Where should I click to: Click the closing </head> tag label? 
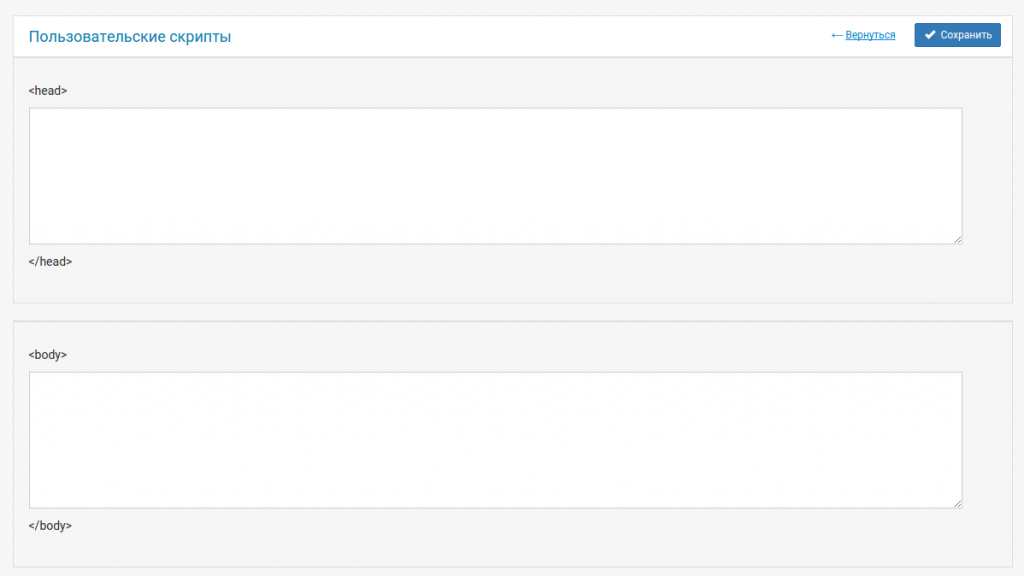50,262
